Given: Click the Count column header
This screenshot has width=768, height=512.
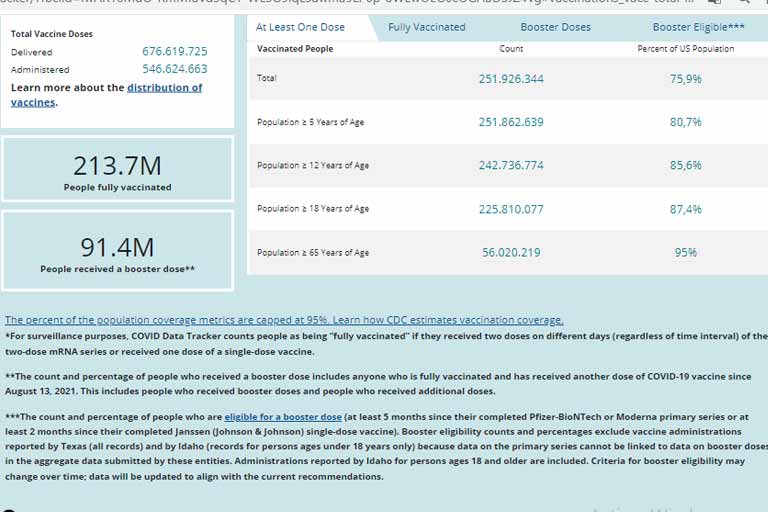Looking at the screenshot, I should [x=511, y=49].
